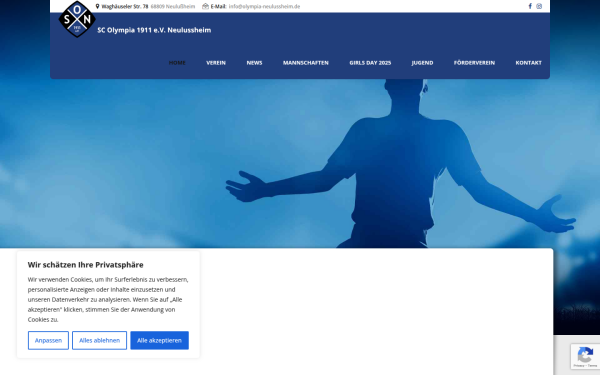
Task: Click the info@olympia-neulussheim.de email link
Action: point(264,7)
